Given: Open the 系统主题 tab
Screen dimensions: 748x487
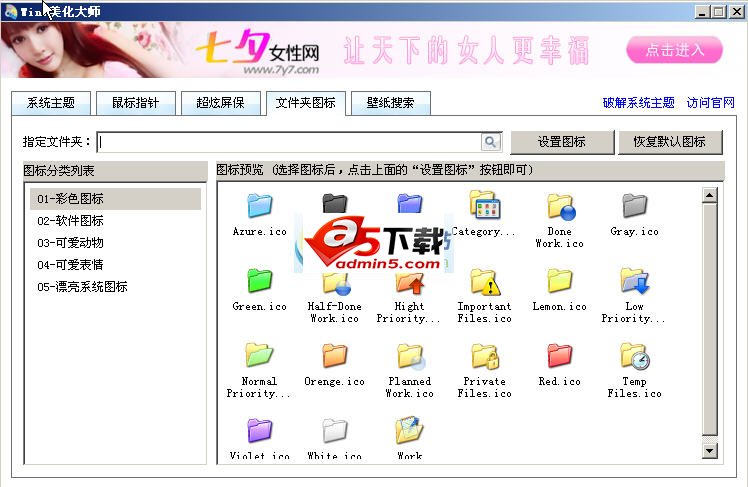Looking at the screenshot, I should click(51, 103).
